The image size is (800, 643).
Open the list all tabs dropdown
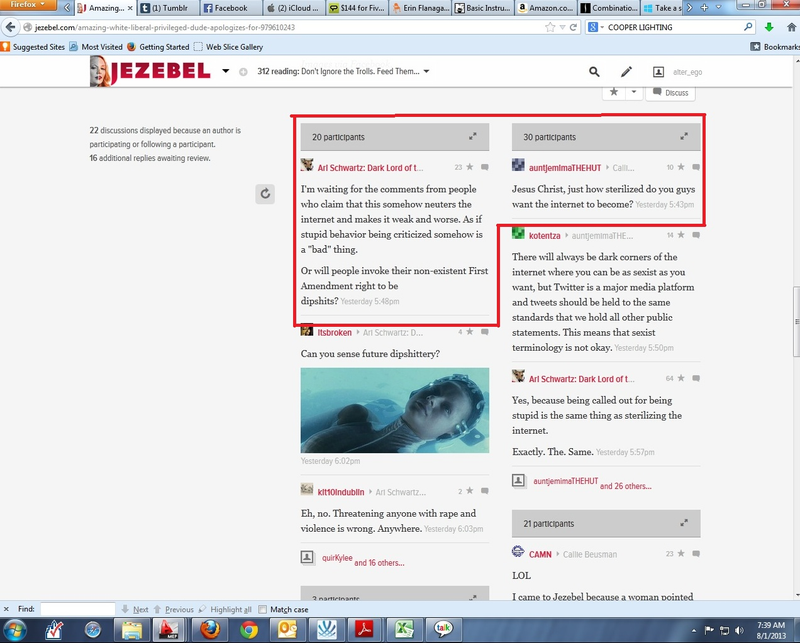click(718, 8)
